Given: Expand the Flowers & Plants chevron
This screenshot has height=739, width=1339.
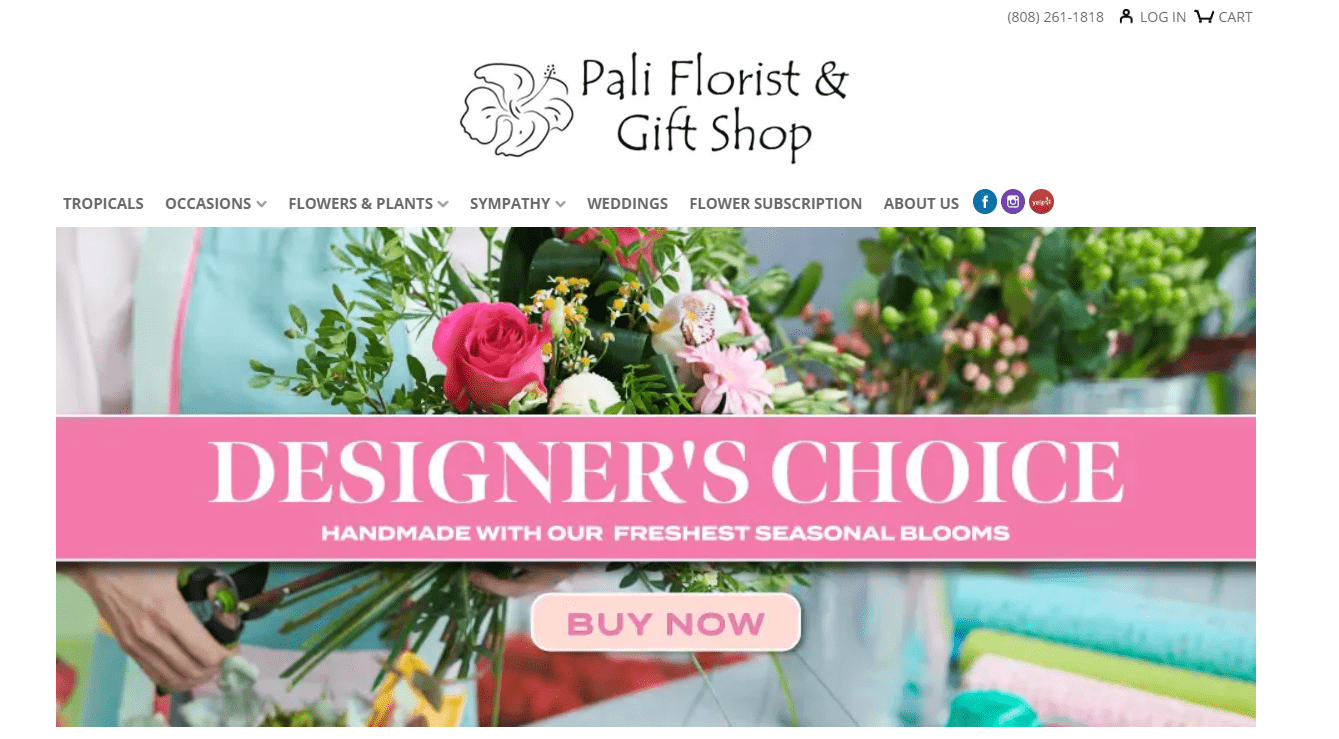Looking at the screenshot, I should click(443, 204).
